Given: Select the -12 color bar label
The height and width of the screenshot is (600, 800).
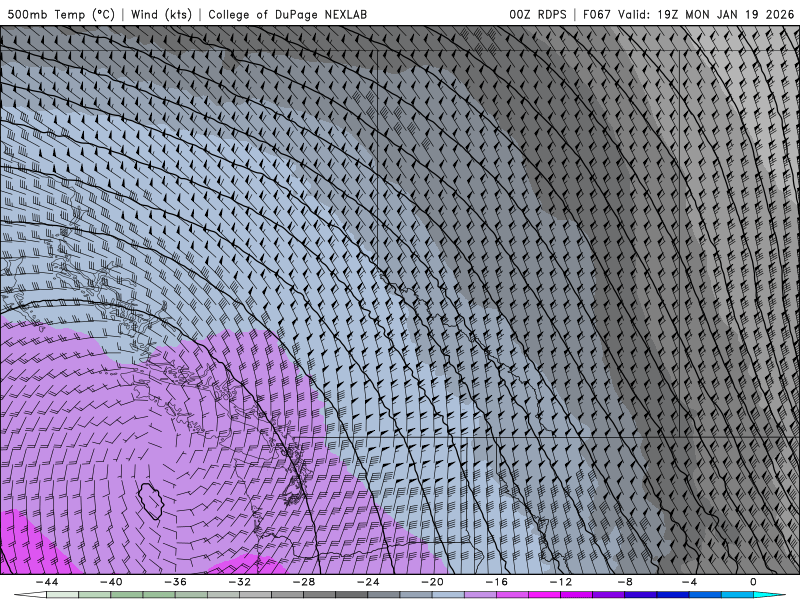Looking at the screenshot, I should (x=561, y=582).
